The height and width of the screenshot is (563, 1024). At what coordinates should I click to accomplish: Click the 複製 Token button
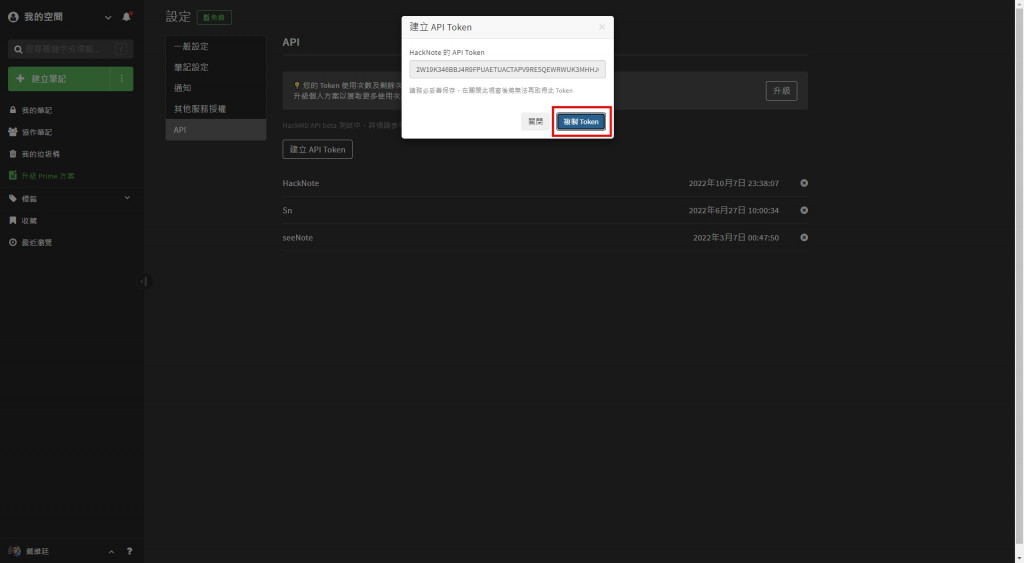[581, 121]
